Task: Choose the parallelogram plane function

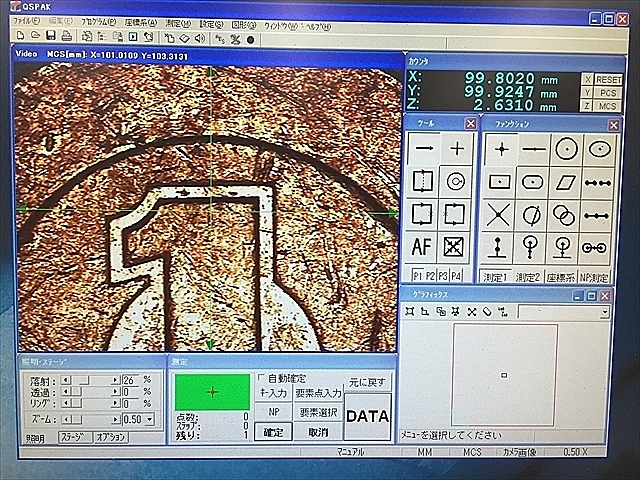Action: click(565, 182)
